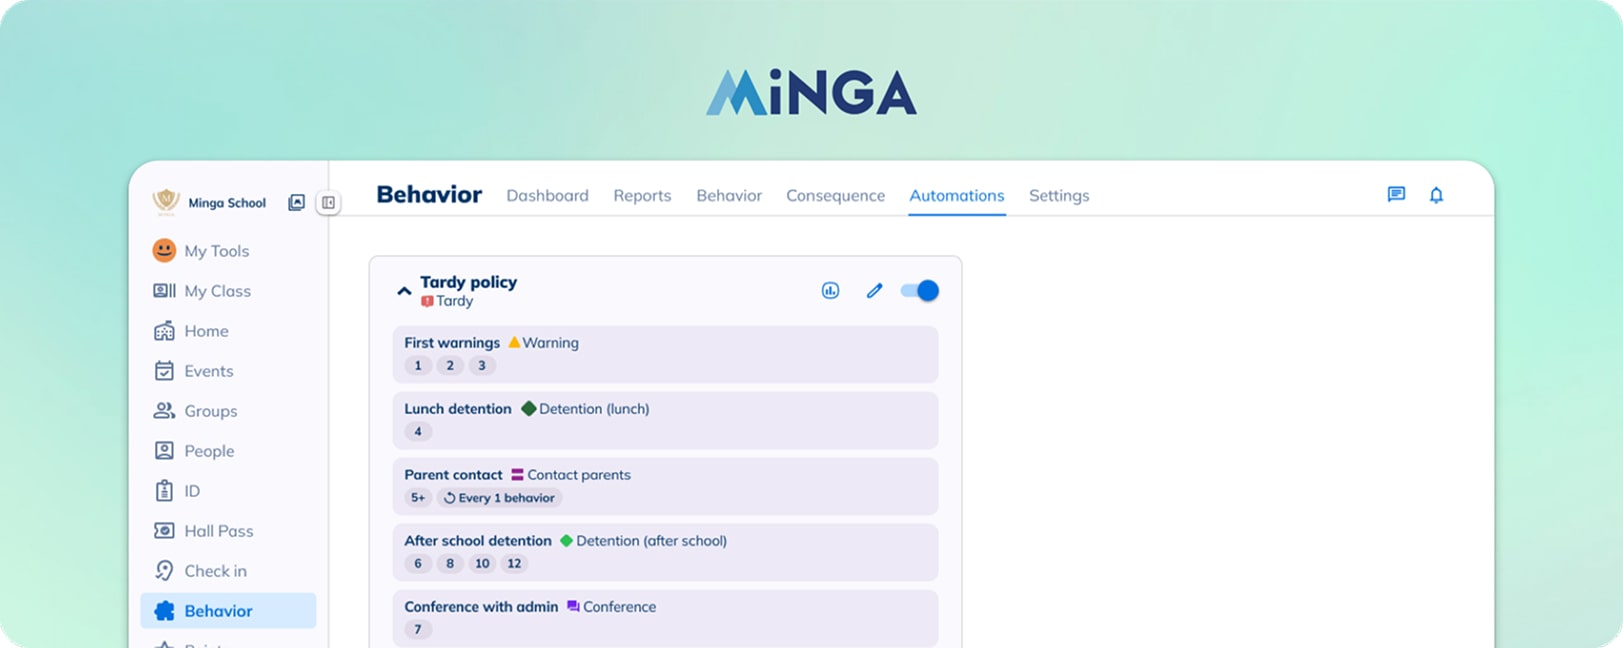
Task: Click chip 1 under First warnings
Action: tap(418, 365)
